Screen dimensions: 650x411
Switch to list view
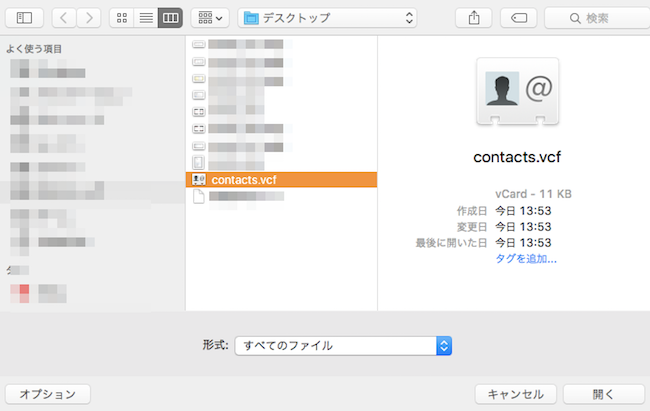[x=146, y=18]
